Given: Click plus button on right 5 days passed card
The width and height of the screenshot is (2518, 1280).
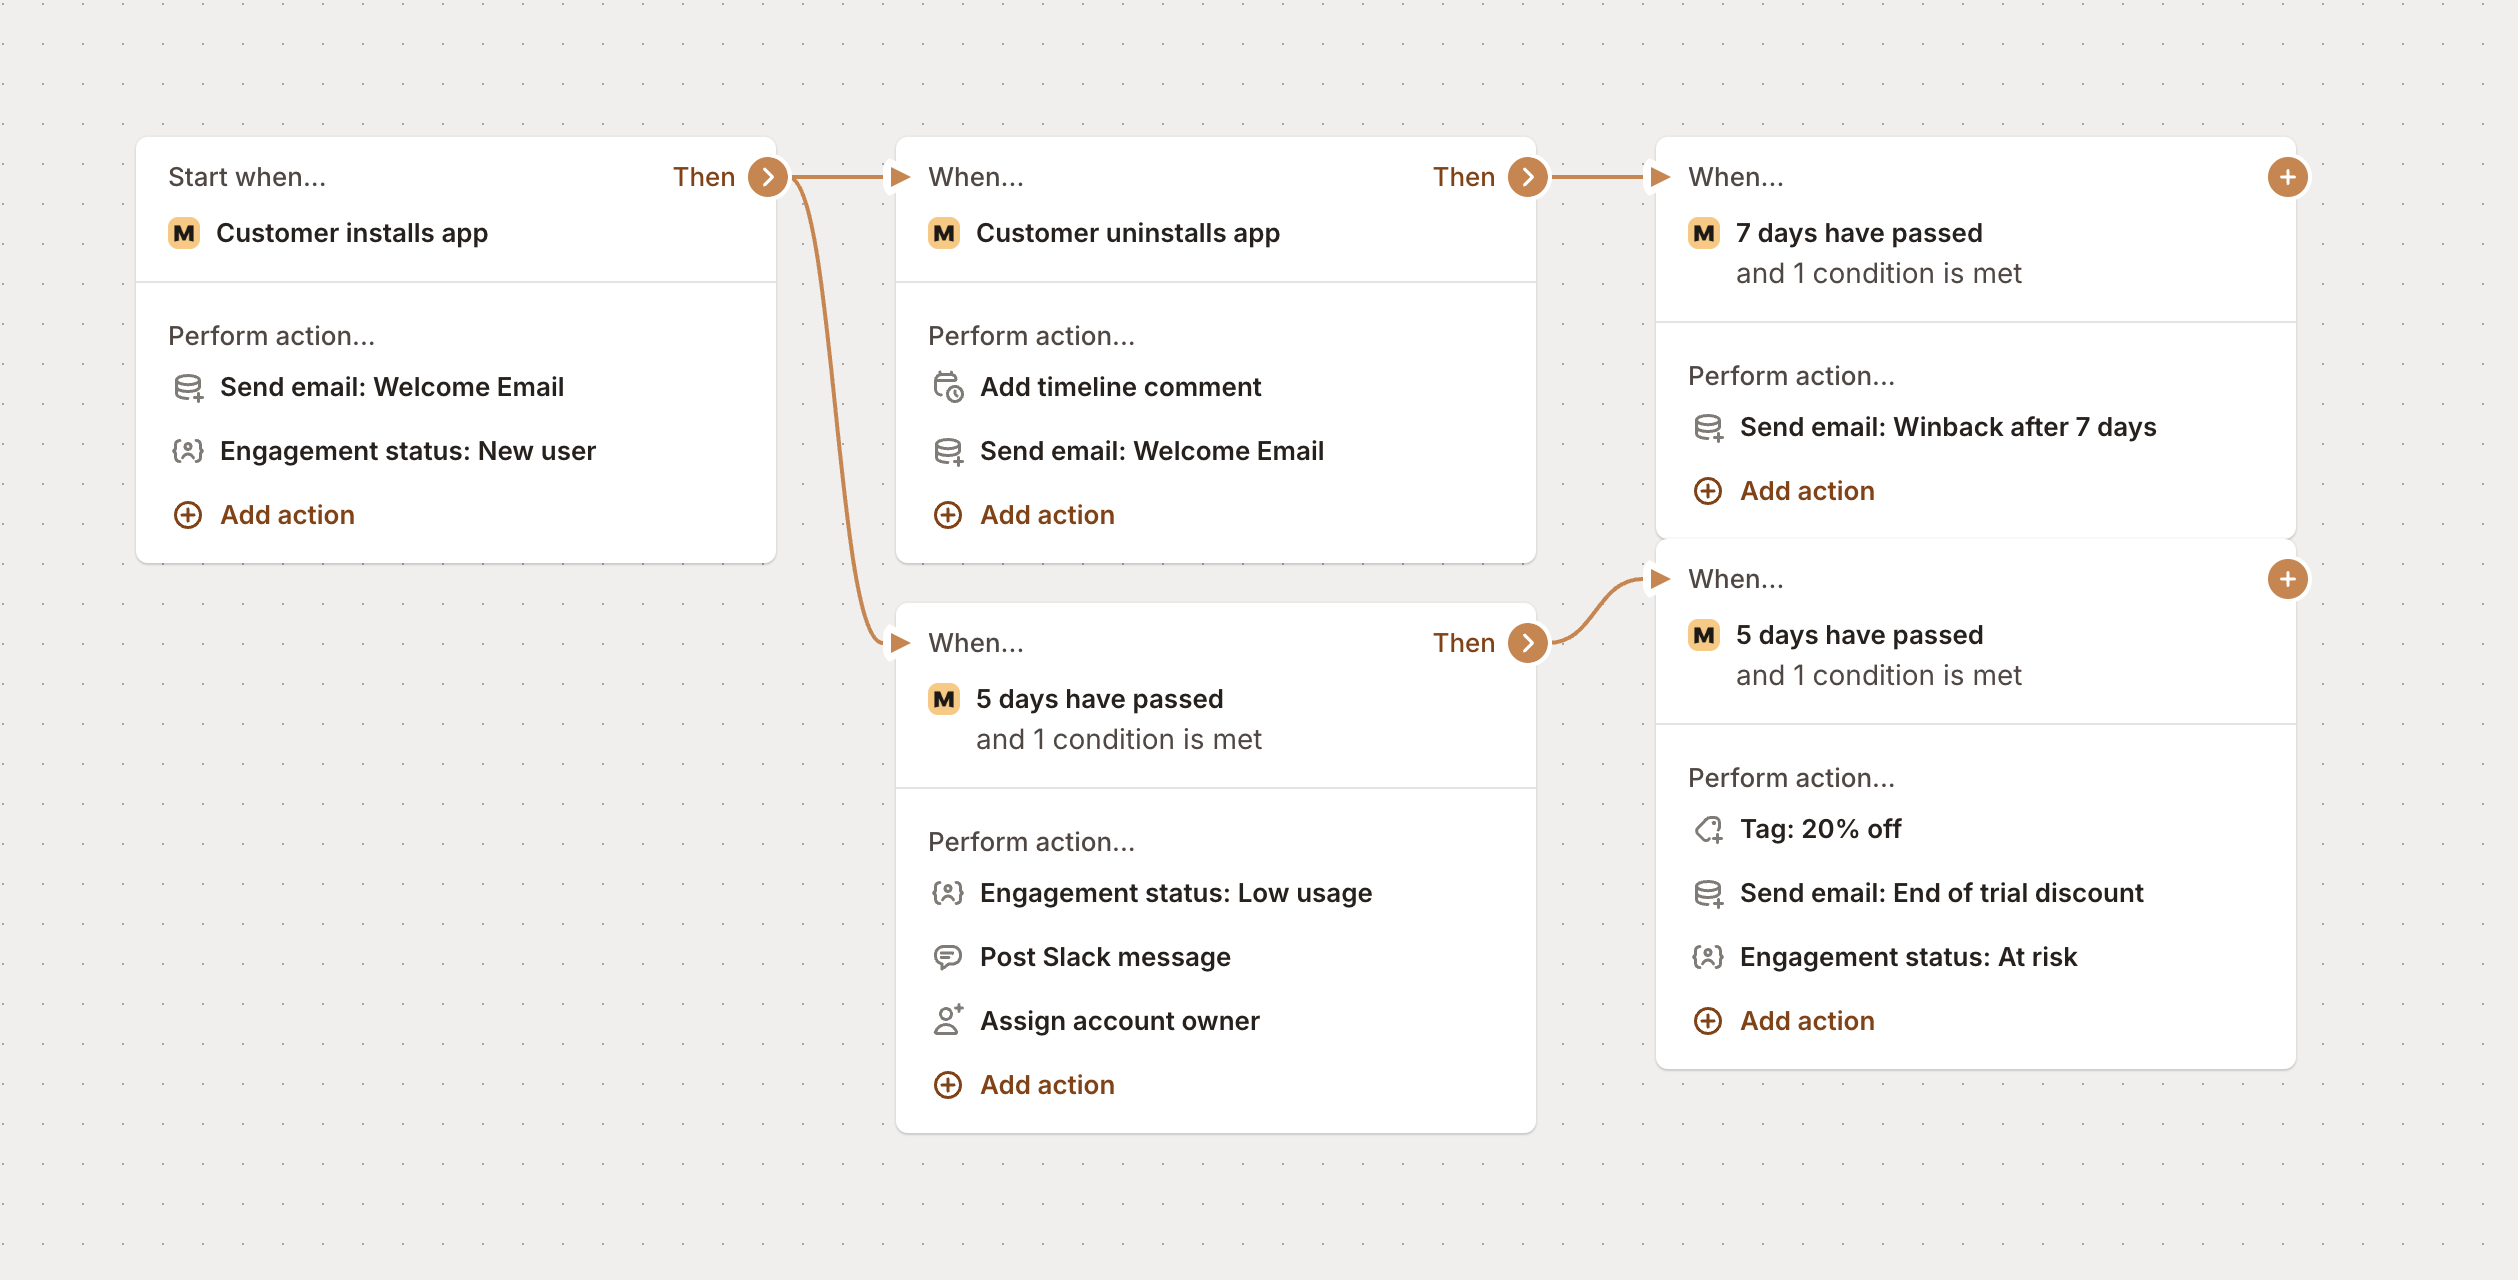Looking at the screenshot, I should click(x=2287, y=579).
